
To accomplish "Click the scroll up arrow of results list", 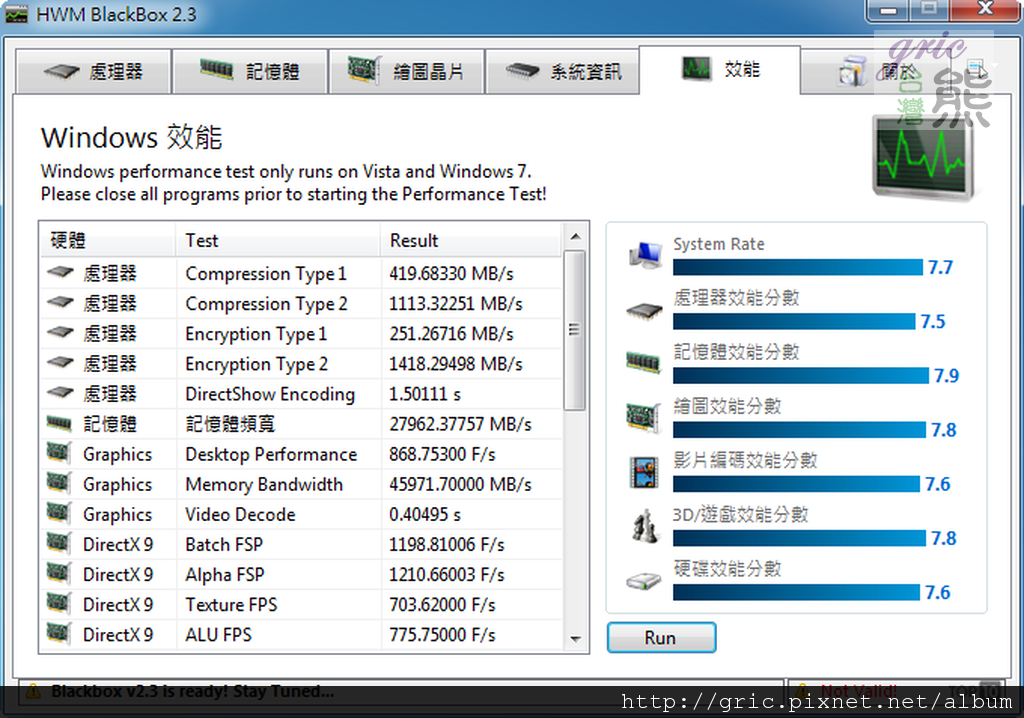I will point(575,237).
